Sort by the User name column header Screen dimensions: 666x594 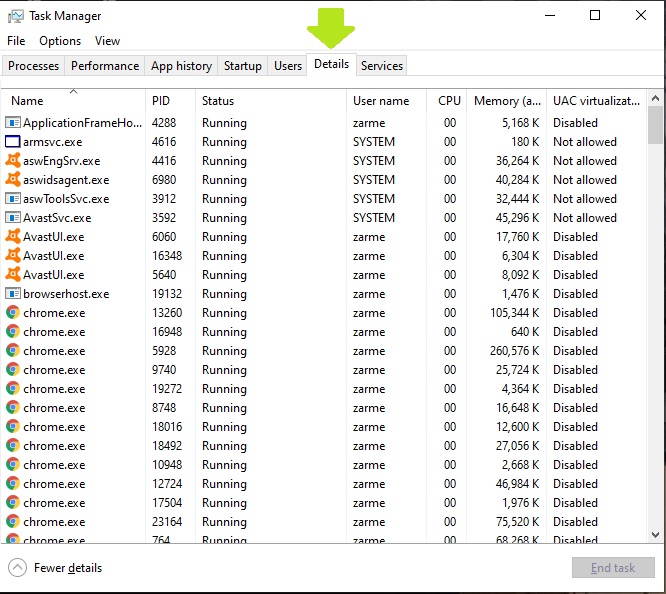[387, 101]
